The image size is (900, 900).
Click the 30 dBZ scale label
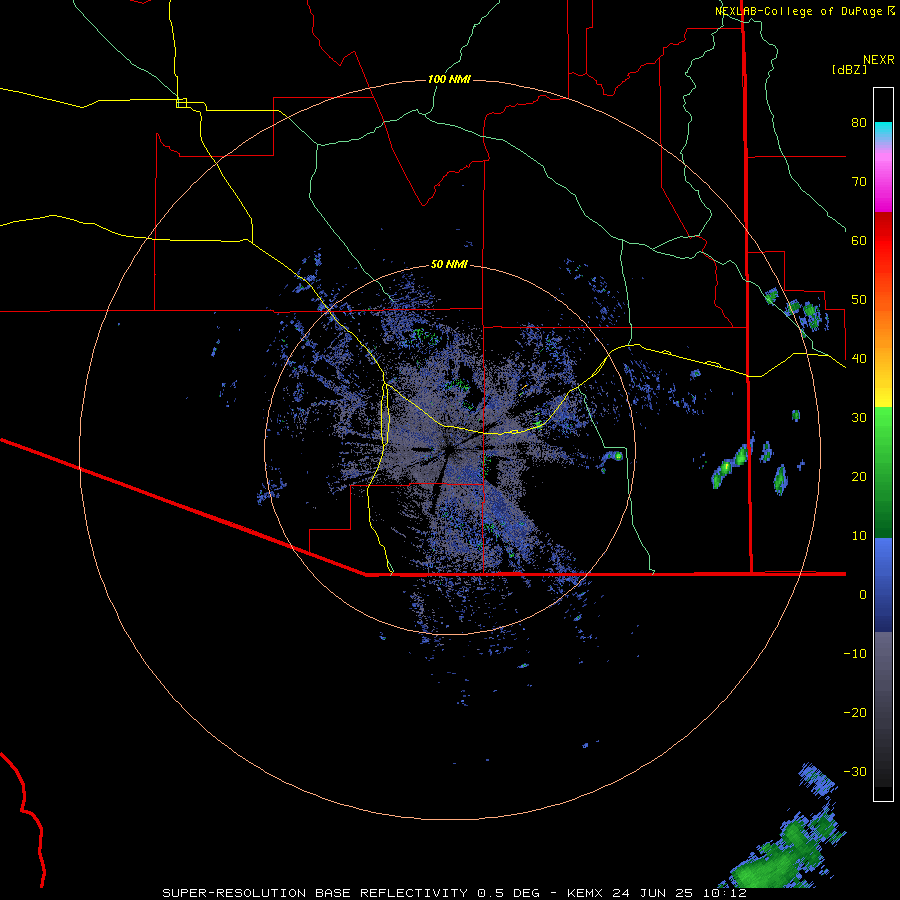pyautogui.click(x=859, y=417)
